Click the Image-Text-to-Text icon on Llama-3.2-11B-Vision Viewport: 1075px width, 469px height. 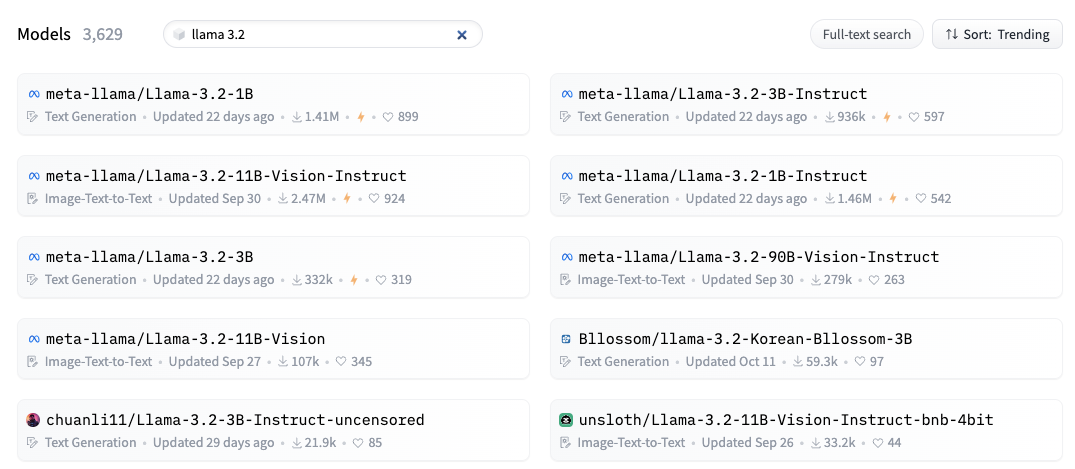(32, 361)
